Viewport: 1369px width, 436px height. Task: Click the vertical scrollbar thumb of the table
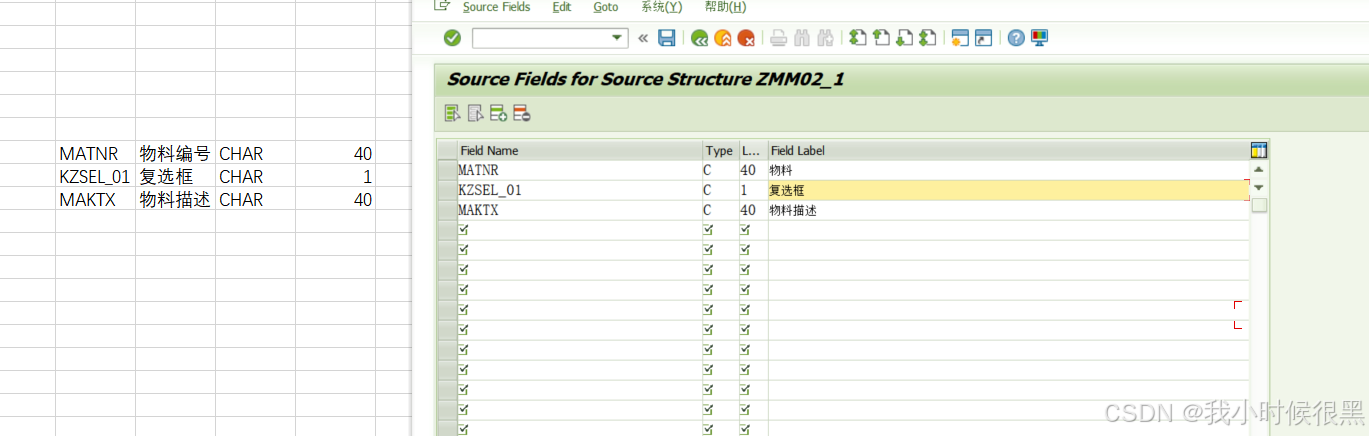1259,205
